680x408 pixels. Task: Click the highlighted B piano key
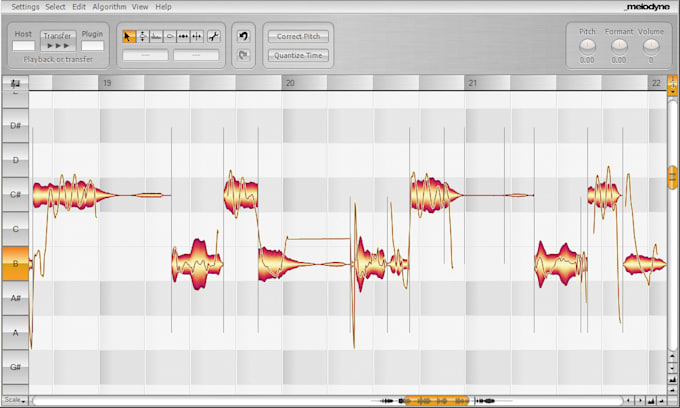[x=15, y=264]
